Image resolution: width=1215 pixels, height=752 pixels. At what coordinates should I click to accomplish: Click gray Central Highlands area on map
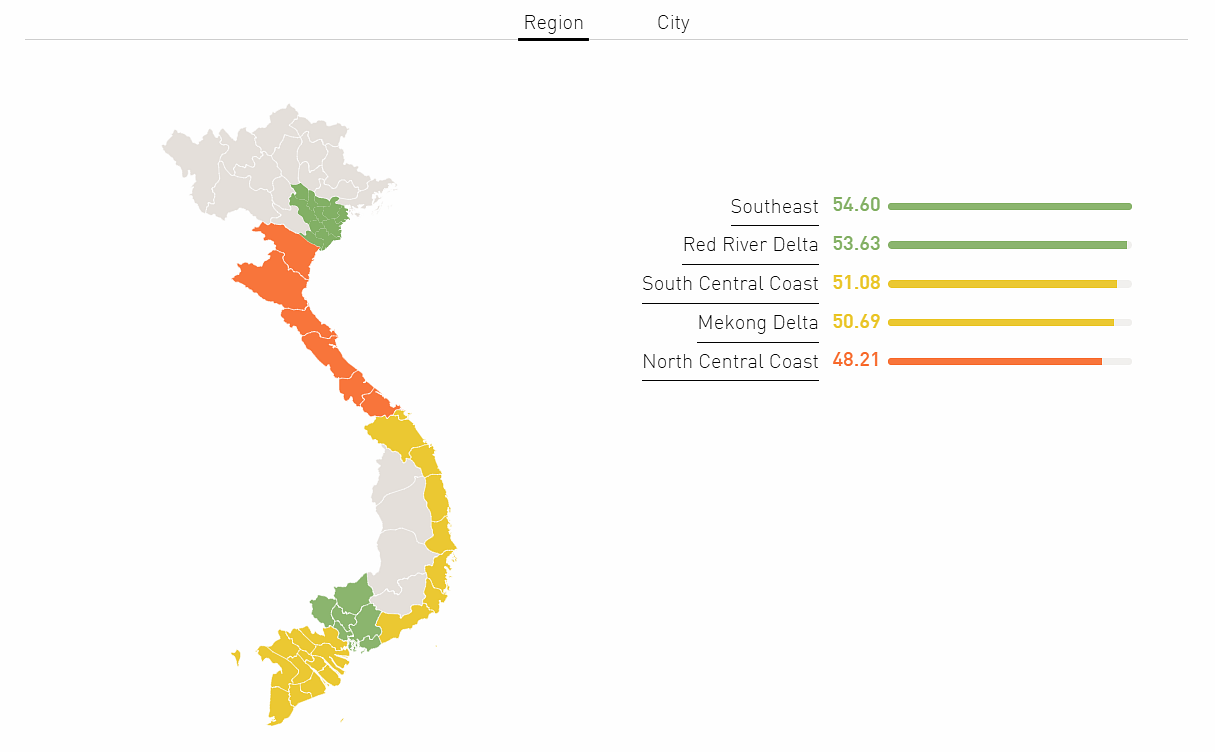tap(400, 530)
